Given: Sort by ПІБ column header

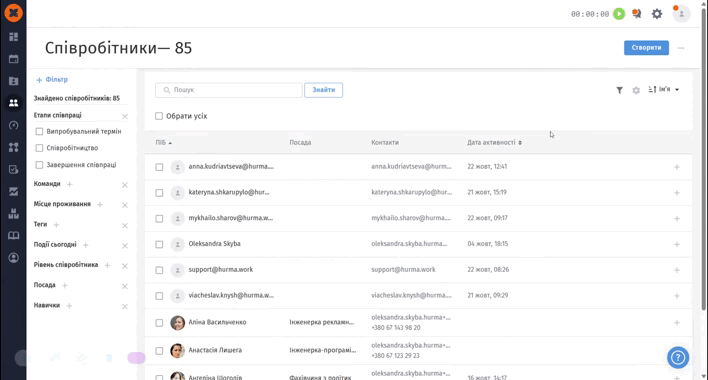Looking at the screenshot, I should click(163, 143).
